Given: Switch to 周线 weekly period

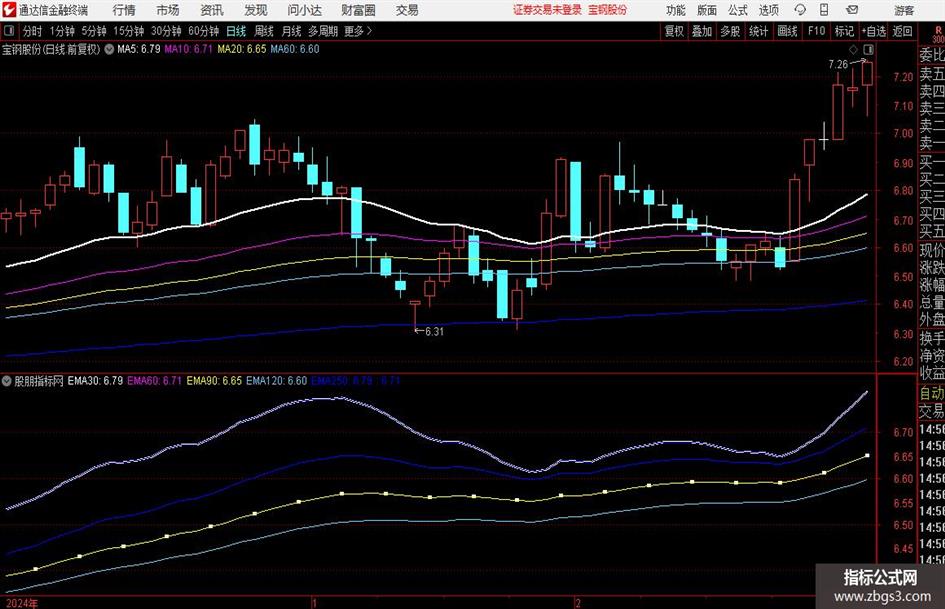Looking at the screenshot, I should pos(264,31).
